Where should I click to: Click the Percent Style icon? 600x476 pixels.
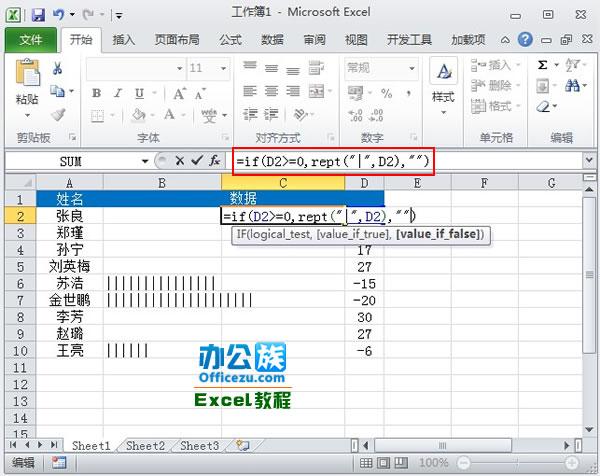[386, 93]
